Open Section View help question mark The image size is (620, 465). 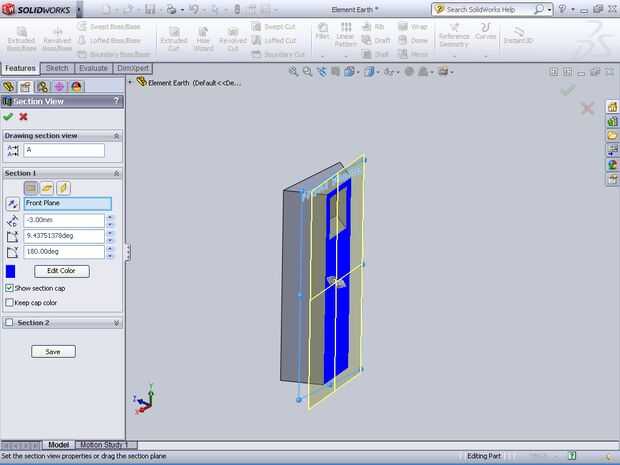click(x=116, y=101)
